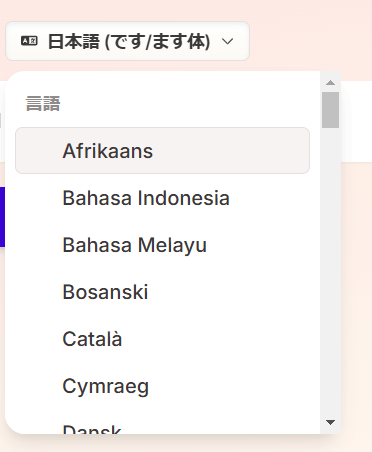Pick Bosanski from the language menu

point(162,292)
